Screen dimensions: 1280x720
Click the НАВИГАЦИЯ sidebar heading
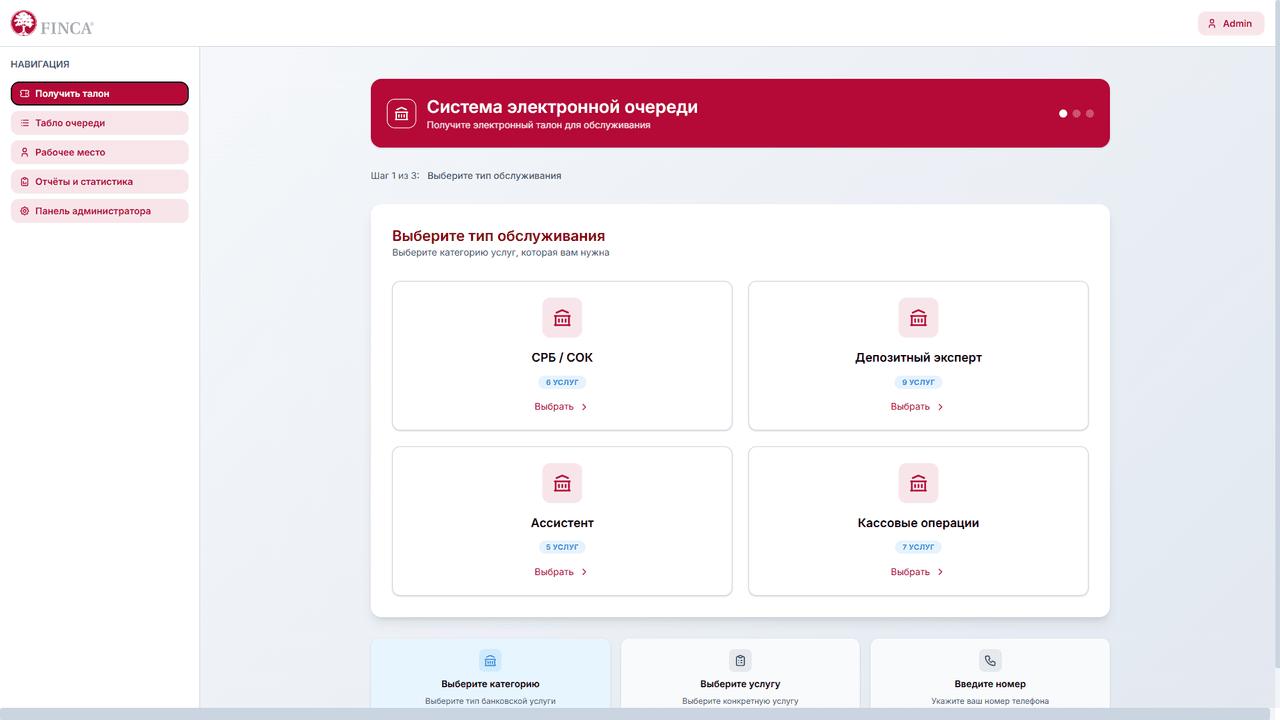(40, 64)
